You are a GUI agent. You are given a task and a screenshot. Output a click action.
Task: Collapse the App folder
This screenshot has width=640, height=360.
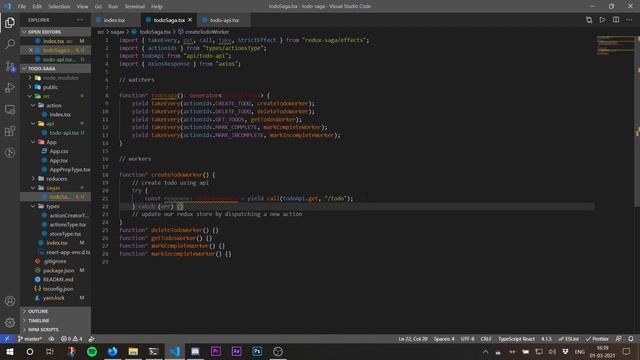56,142
